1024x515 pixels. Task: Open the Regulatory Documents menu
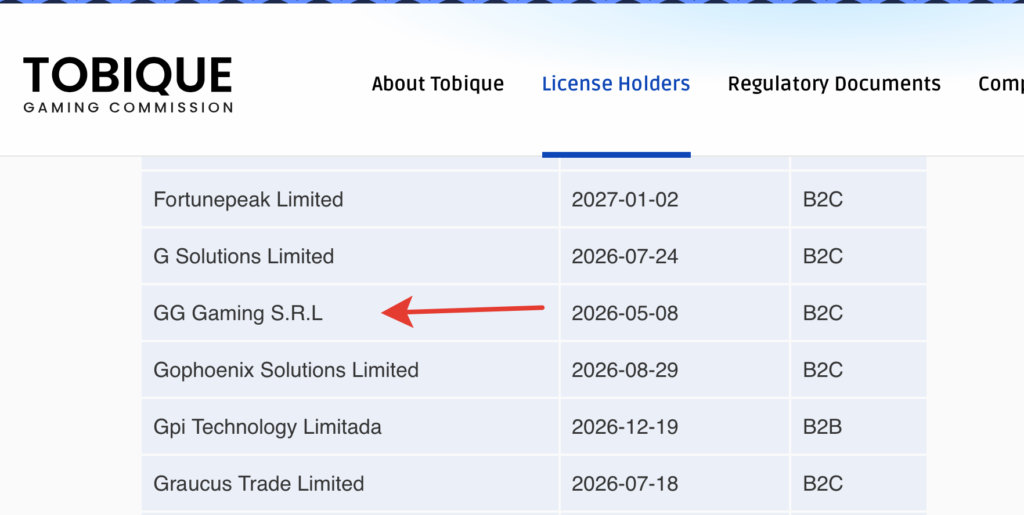point(833,84)
